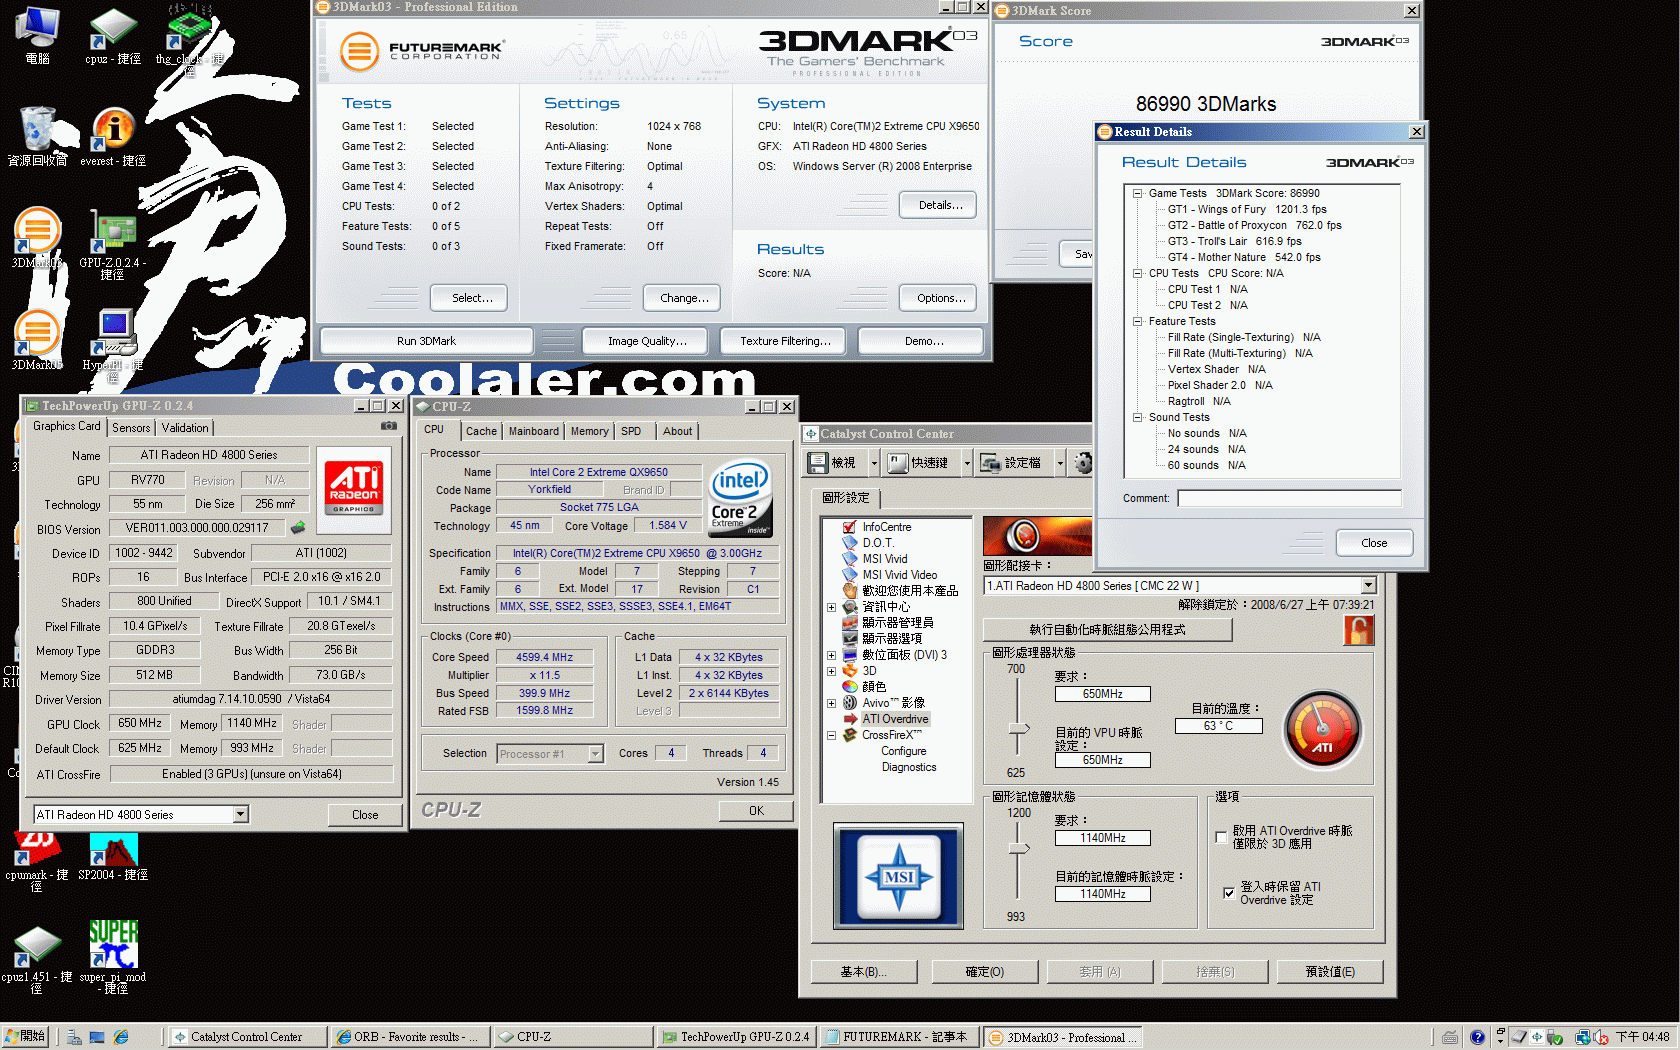Select D.O.T. in Catalyst tree
The image size is (1680, 1050).
point(877,543)
